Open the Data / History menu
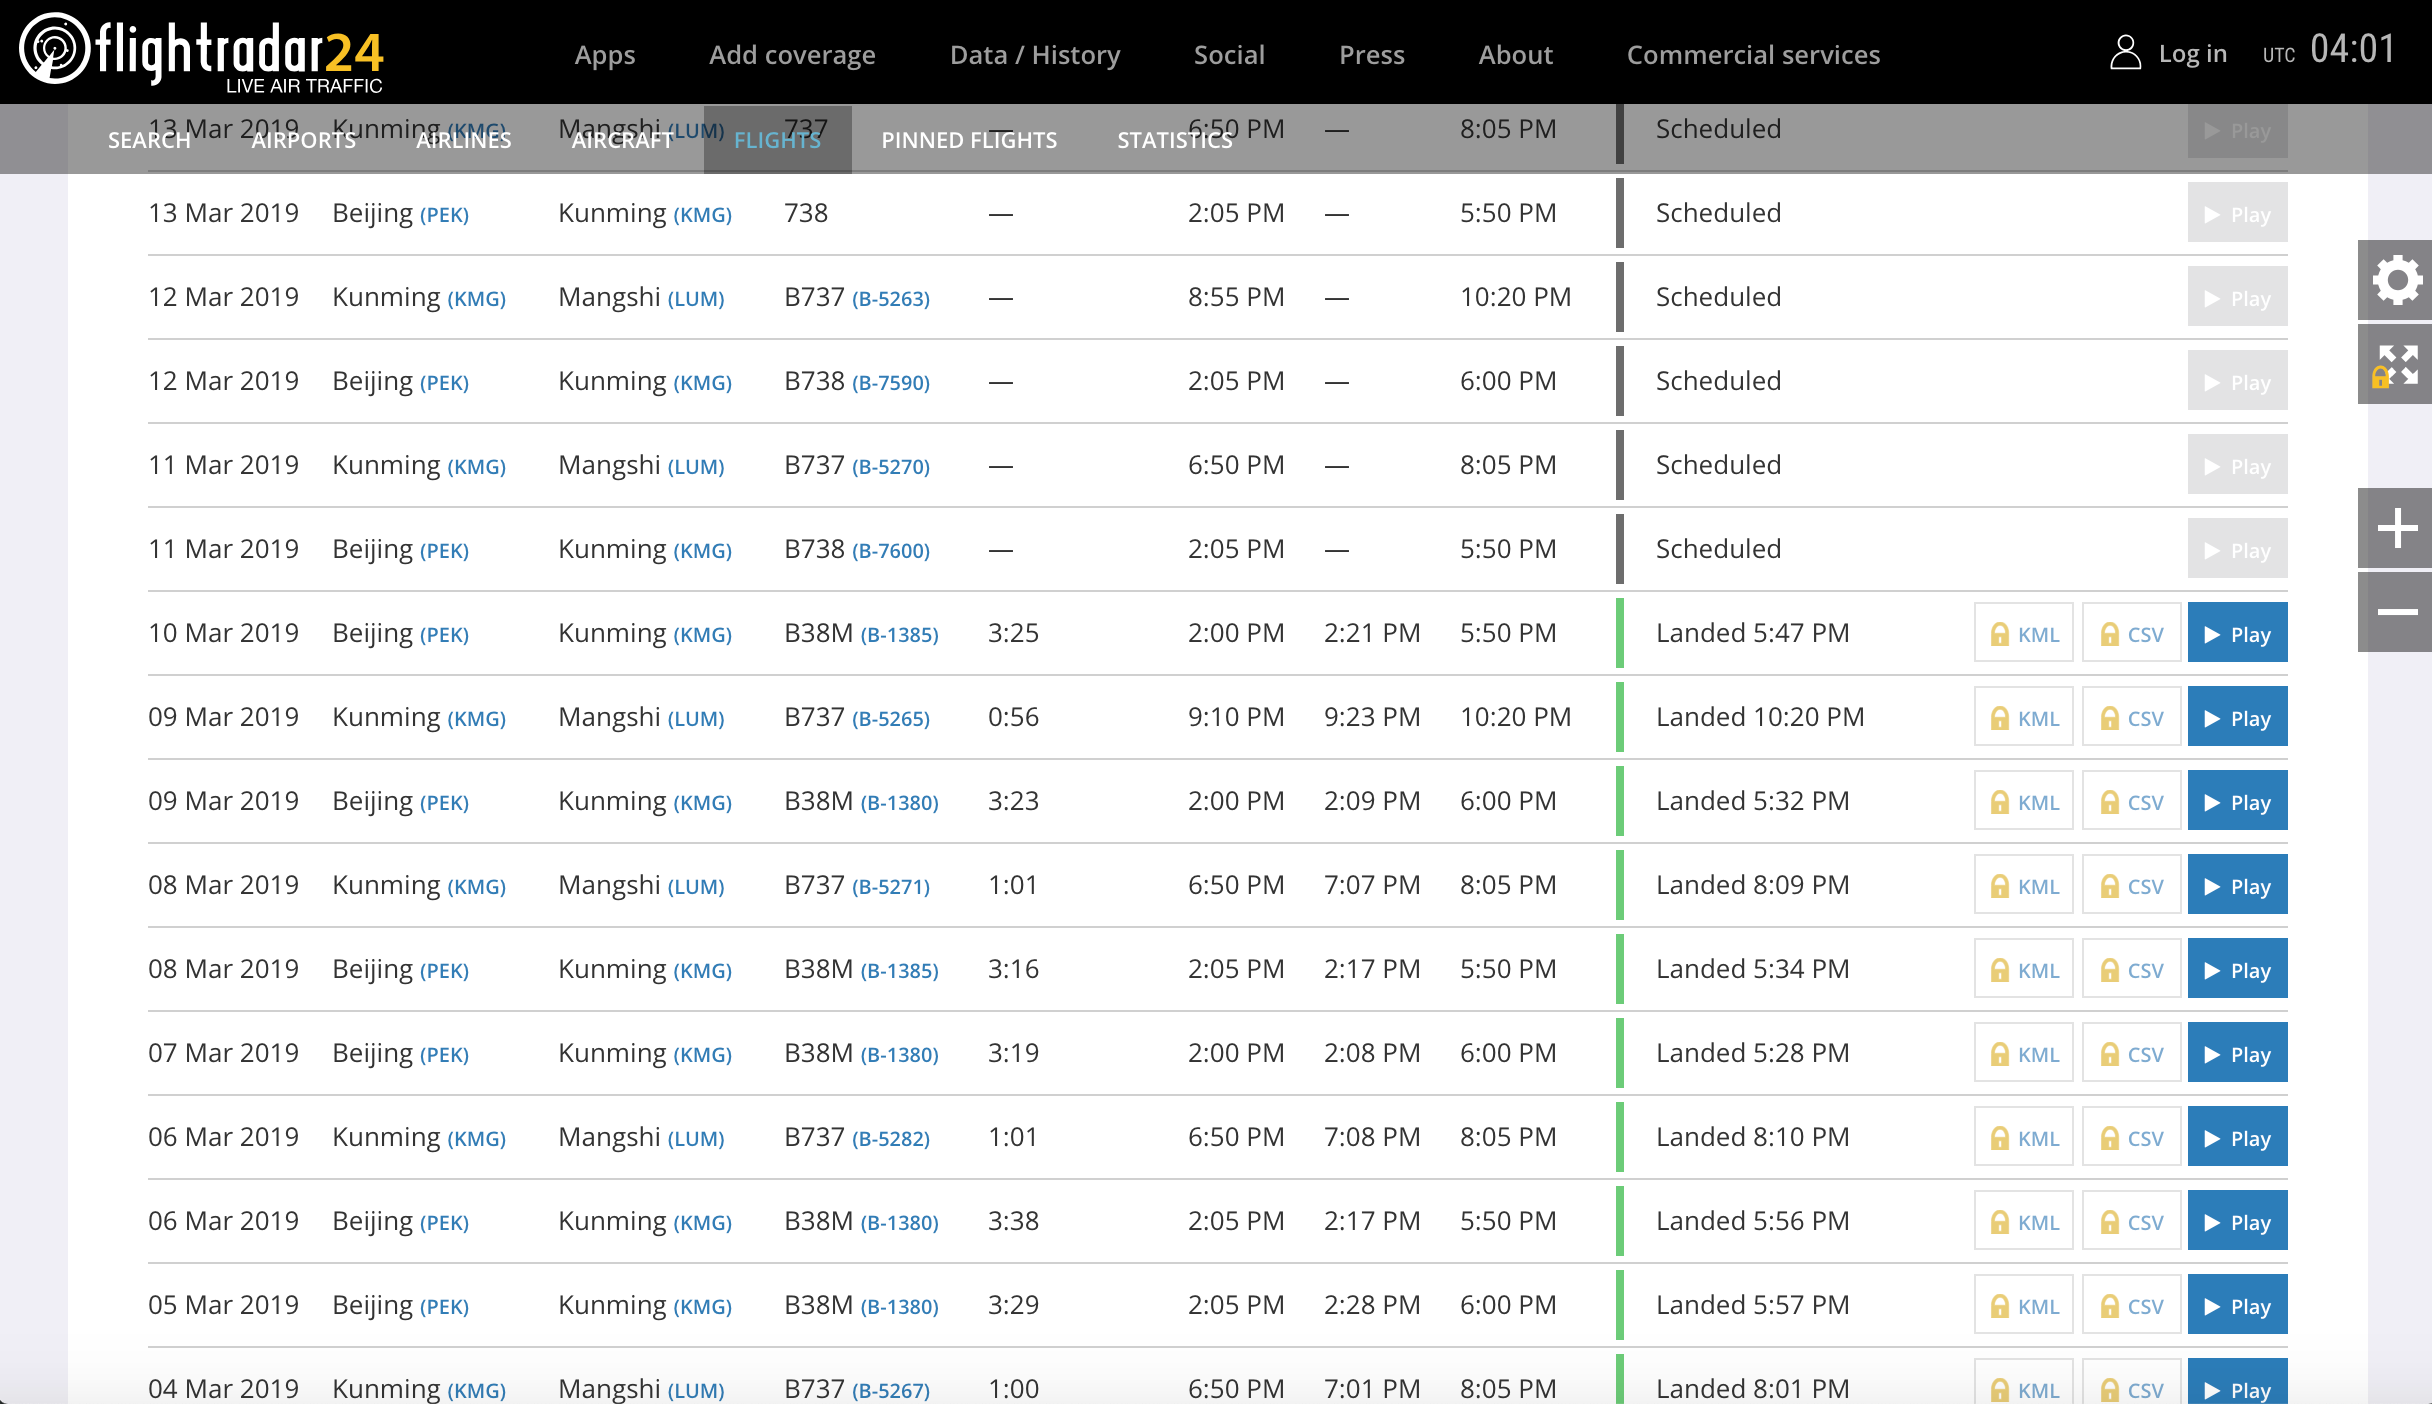 1034,55
